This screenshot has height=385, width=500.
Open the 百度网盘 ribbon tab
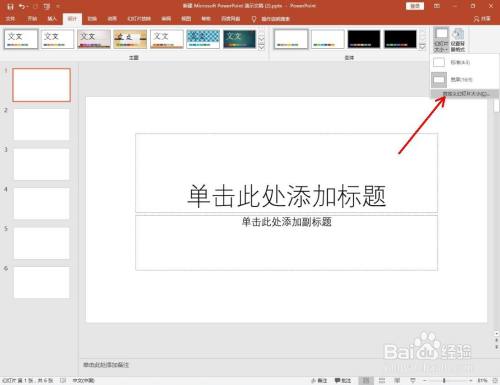click(x=230, y=19)
